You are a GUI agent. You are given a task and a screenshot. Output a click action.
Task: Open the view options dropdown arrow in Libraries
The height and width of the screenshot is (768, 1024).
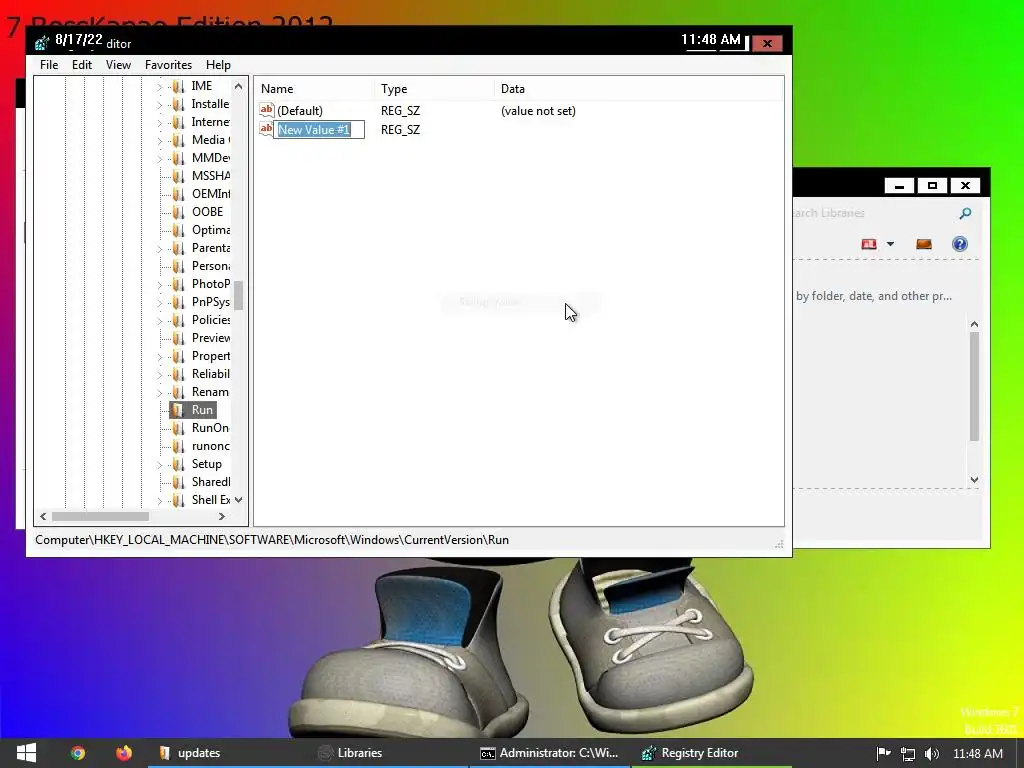[890, 244]
